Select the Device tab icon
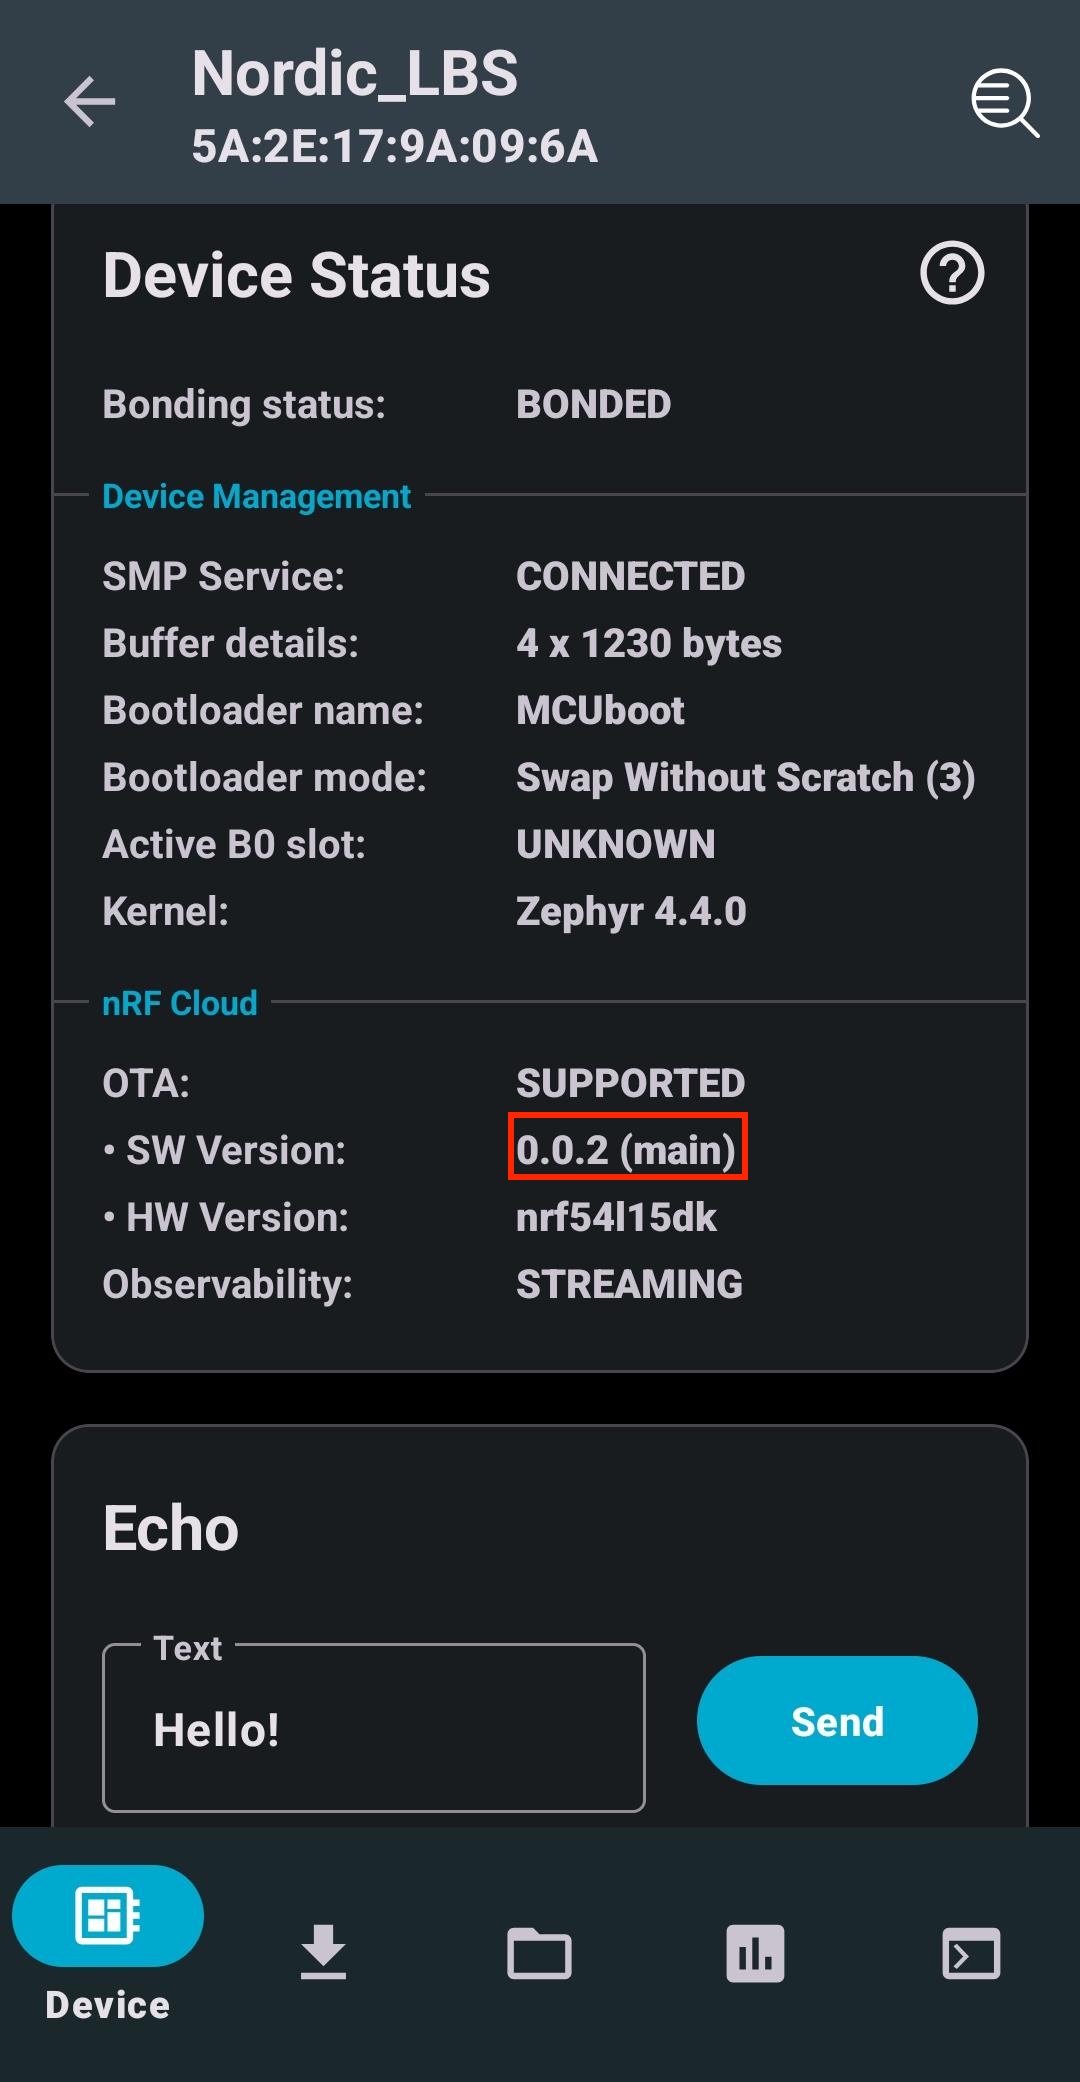This screenshot has width=1080, height=2082. tap(108, 1916)
